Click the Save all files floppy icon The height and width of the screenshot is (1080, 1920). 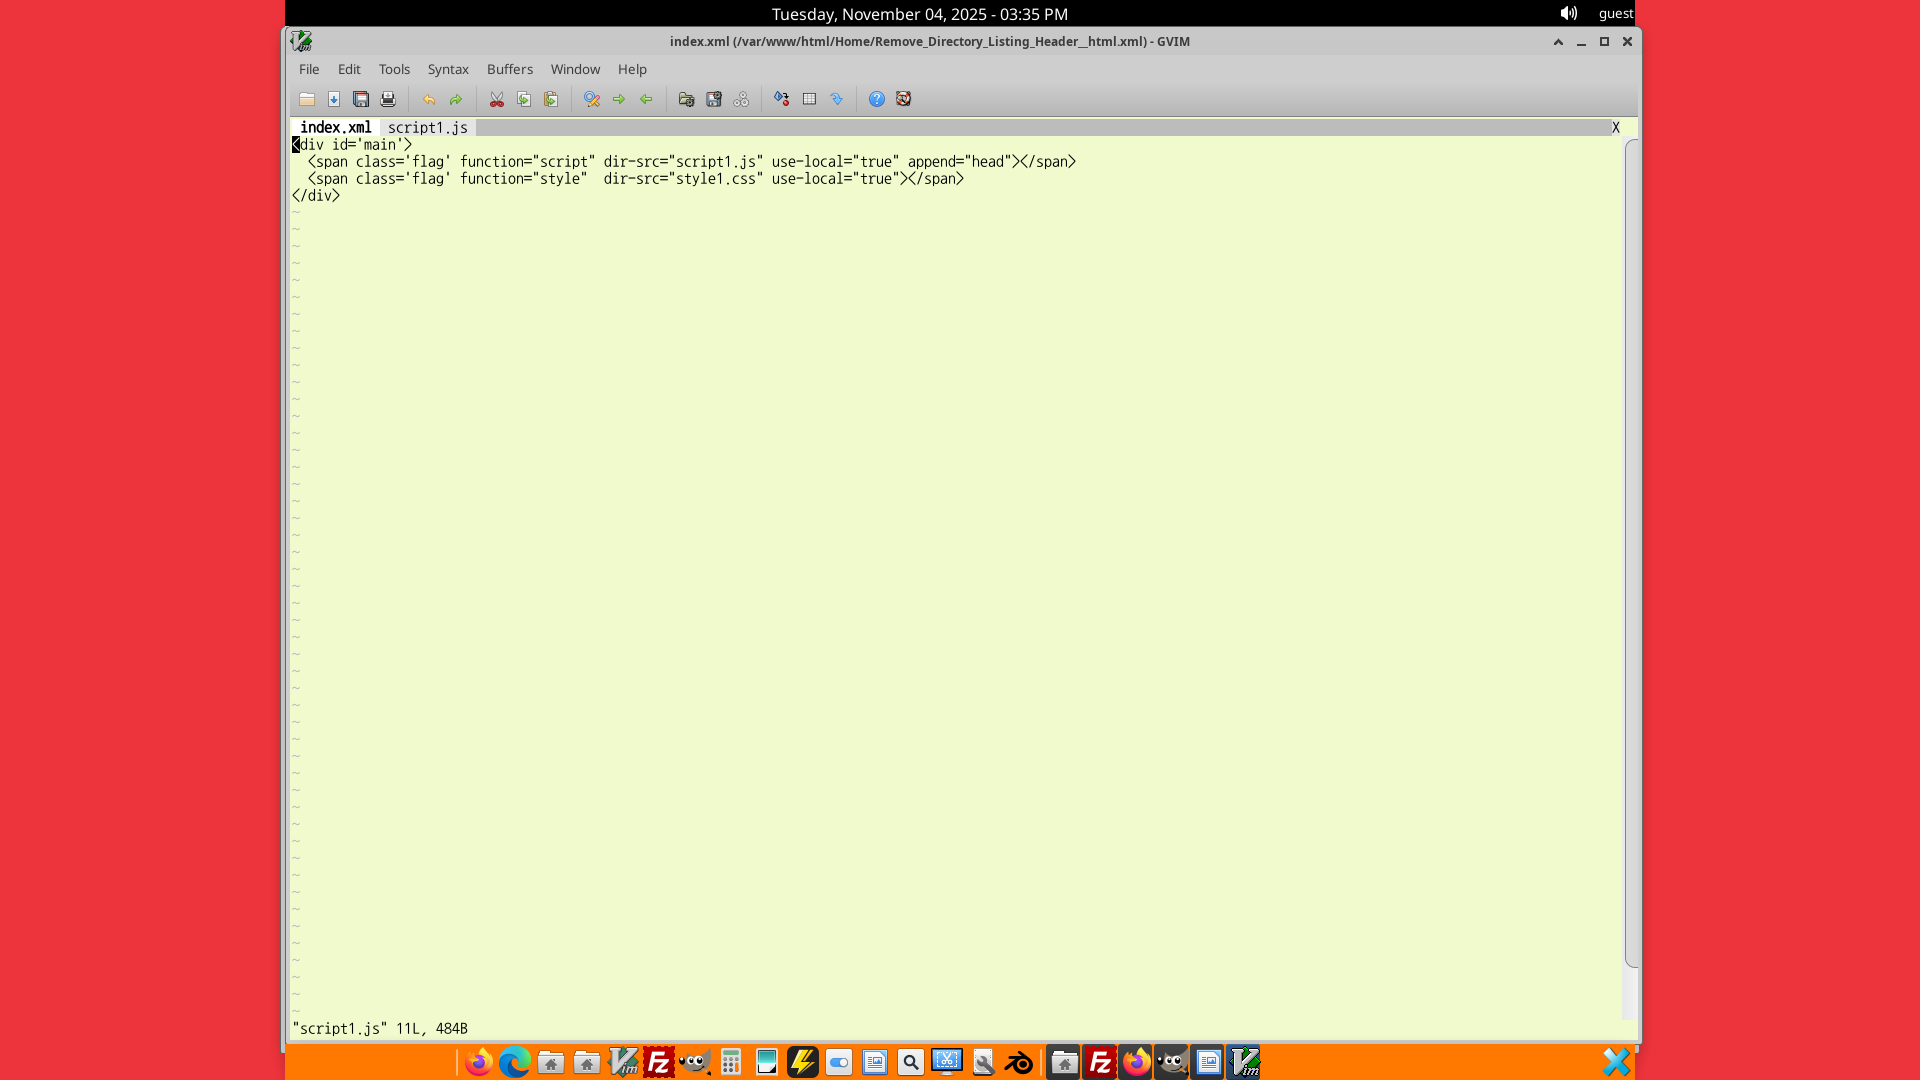coord(361,99)
